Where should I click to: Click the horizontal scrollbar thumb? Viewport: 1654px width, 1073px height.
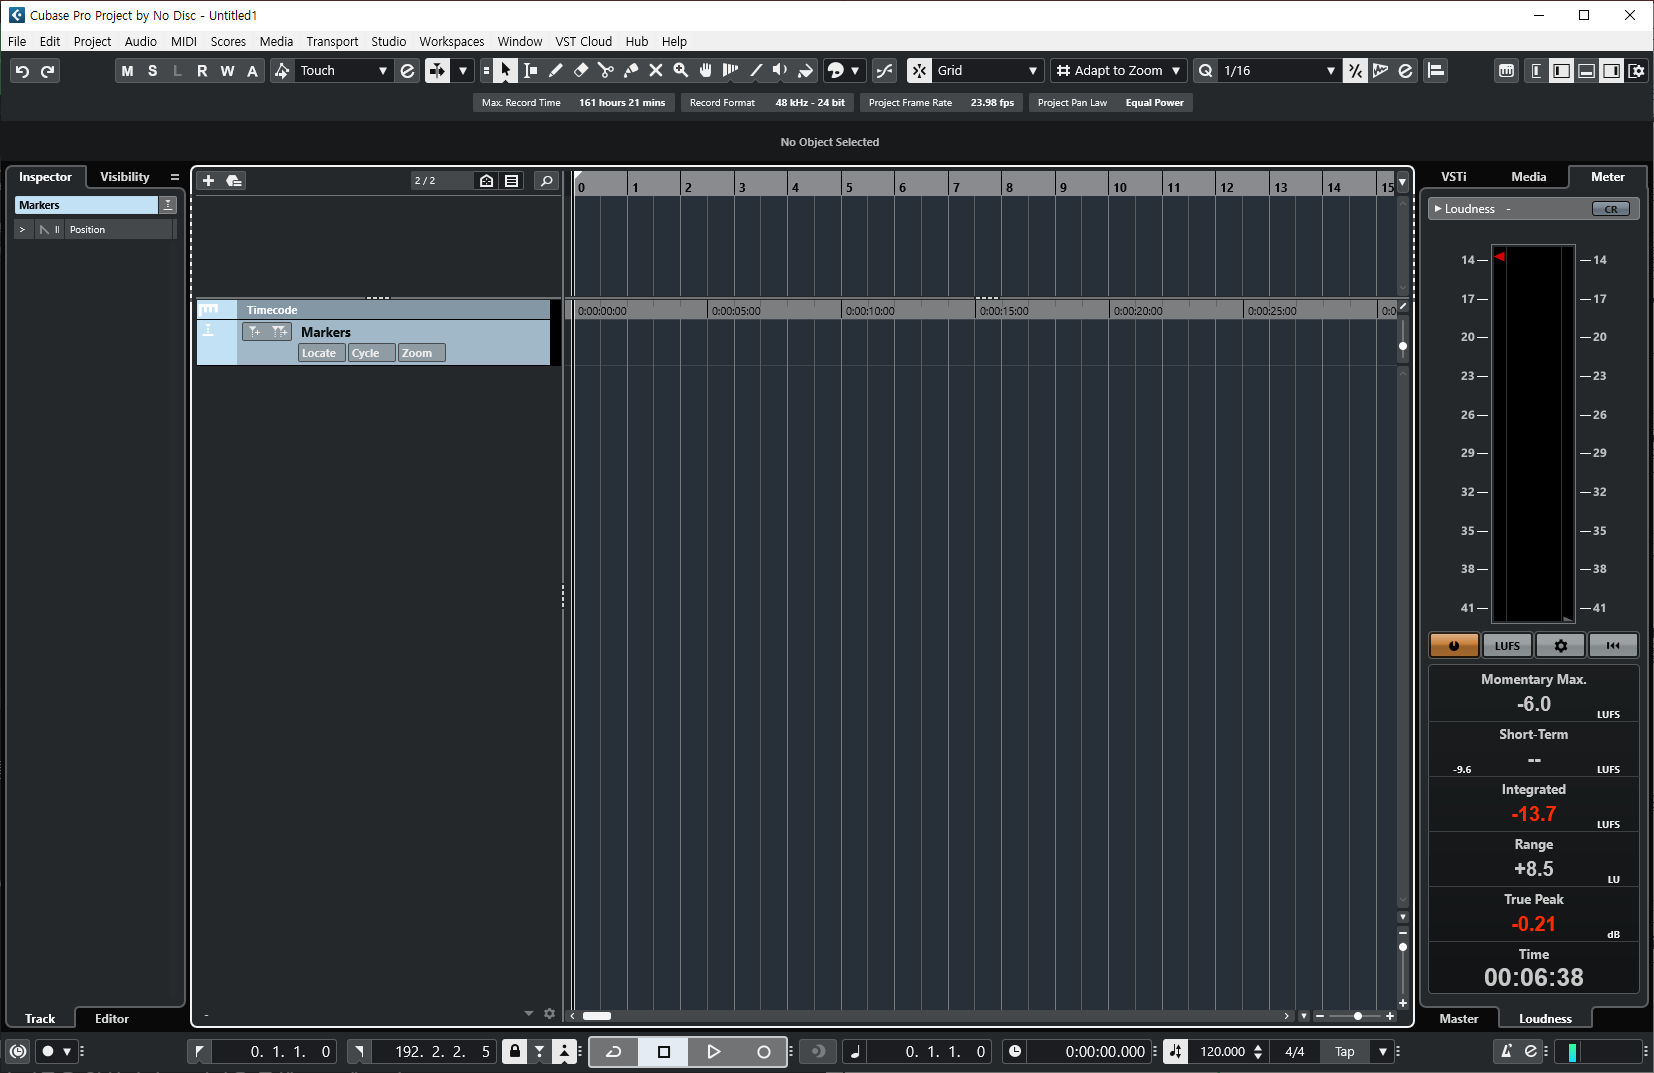click(597, 1016)
